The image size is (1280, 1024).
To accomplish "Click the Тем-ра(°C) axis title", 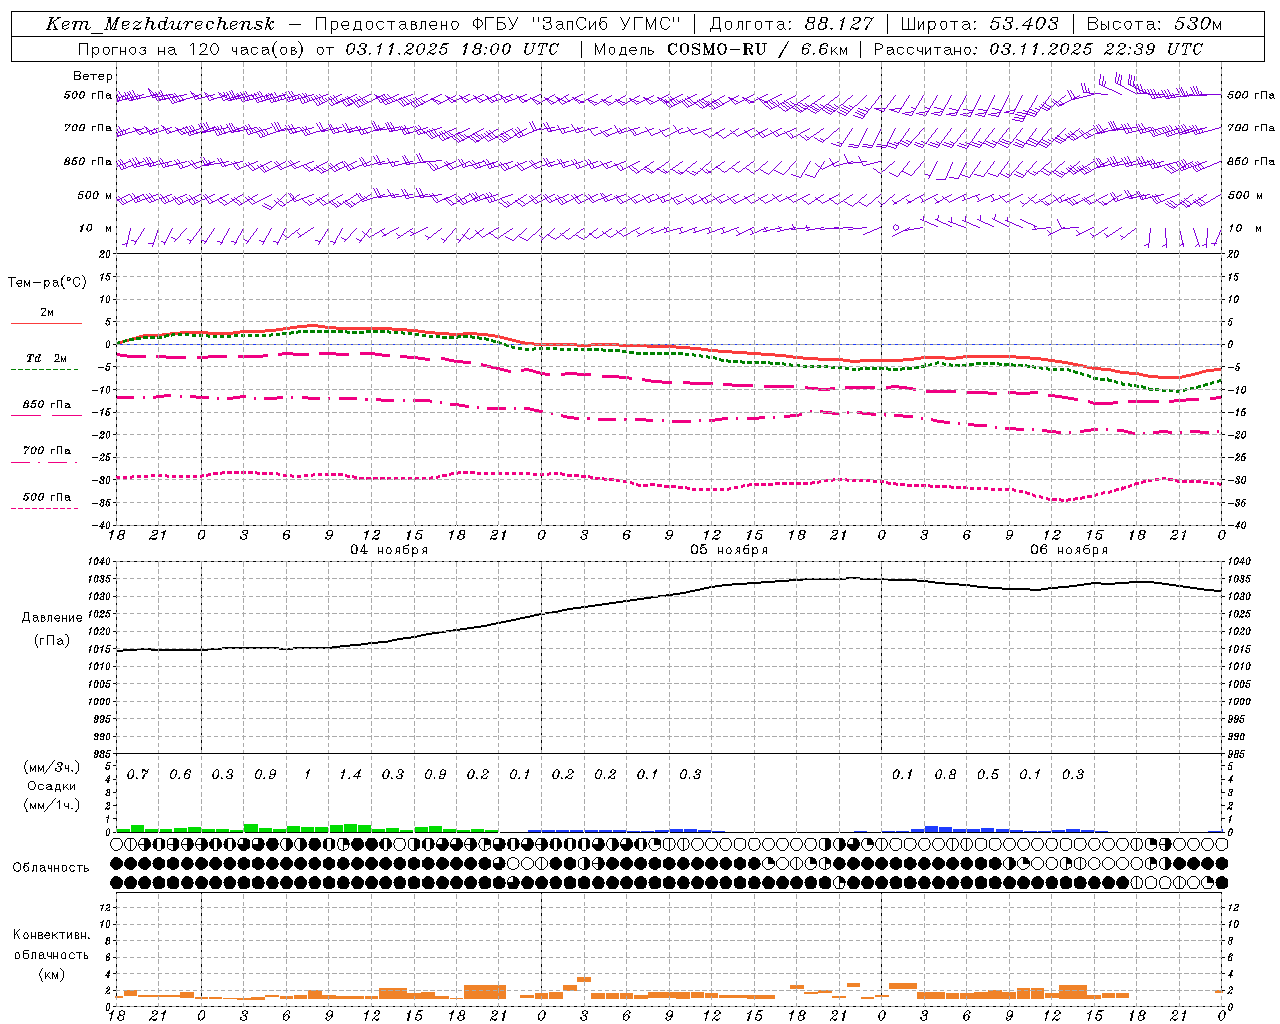I will 47,283.
